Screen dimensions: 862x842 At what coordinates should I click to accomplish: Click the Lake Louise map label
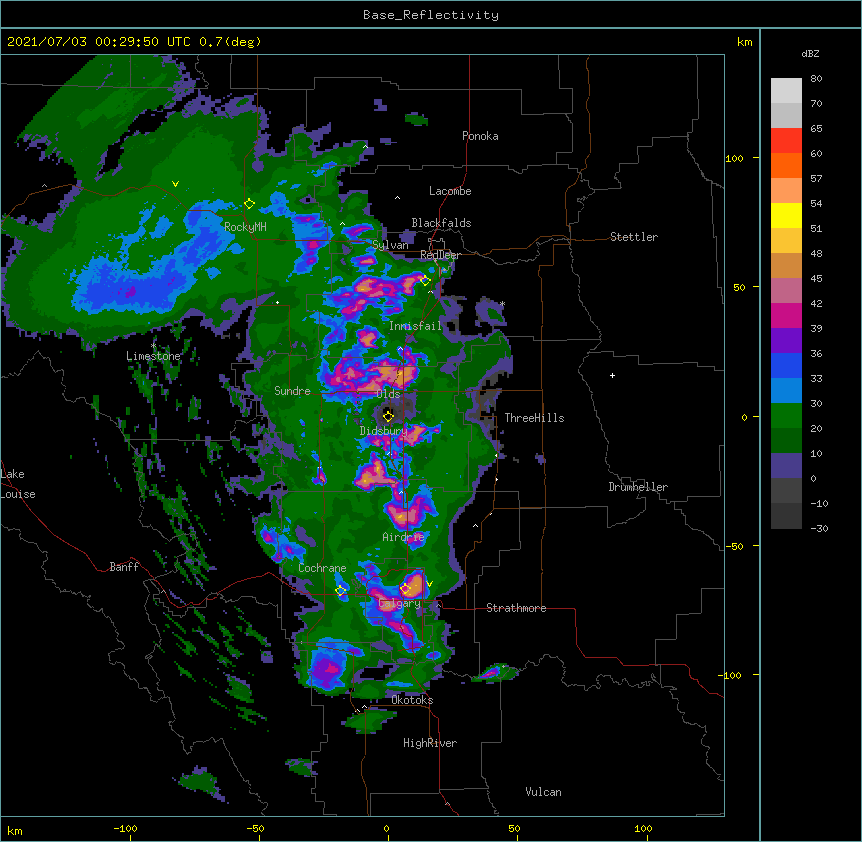(18, 484)
